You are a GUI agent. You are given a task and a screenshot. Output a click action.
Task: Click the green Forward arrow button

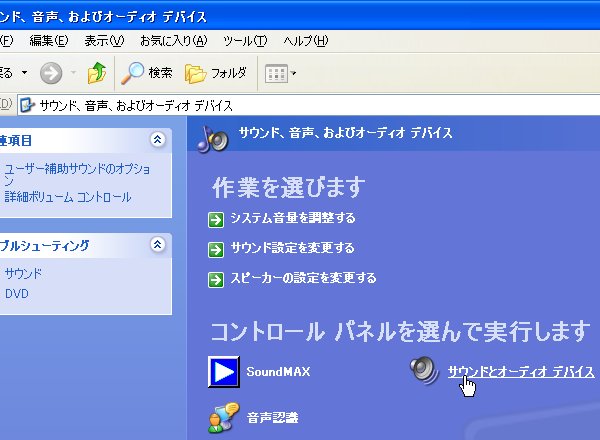(x=50, y=73)
